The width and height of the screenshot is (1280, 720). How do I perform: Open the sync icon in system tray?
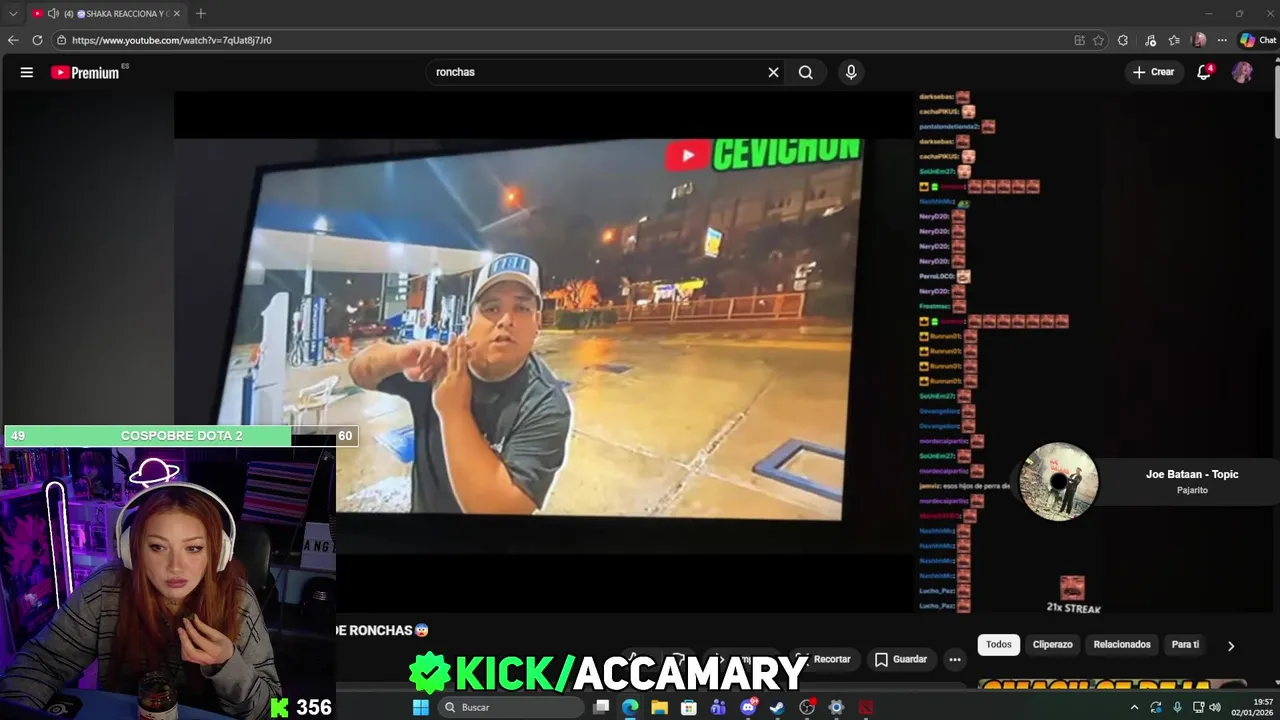click(x=1156, y=707)
